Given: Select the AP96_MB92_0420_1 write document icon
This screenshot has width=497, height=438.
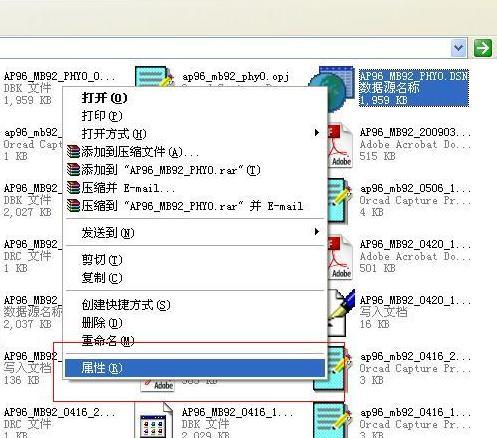Looking at the screenshot, I should point(341,312).
